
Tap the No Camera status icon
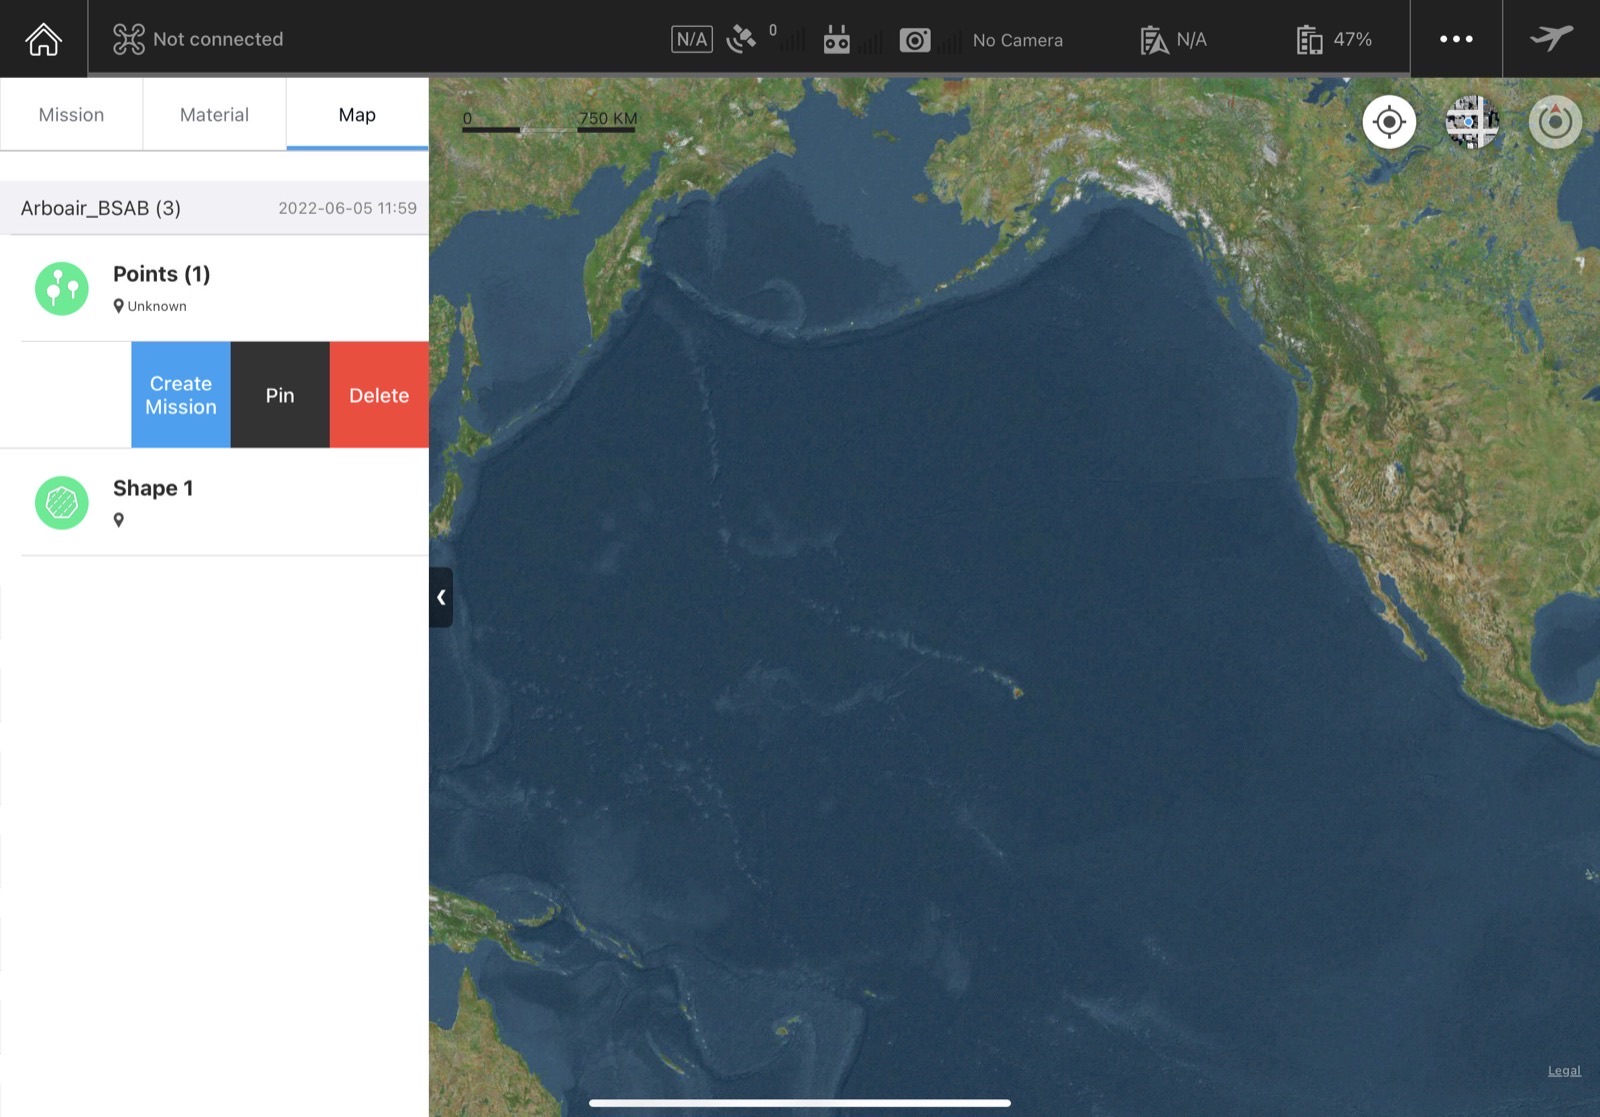[x=915, y=39]
